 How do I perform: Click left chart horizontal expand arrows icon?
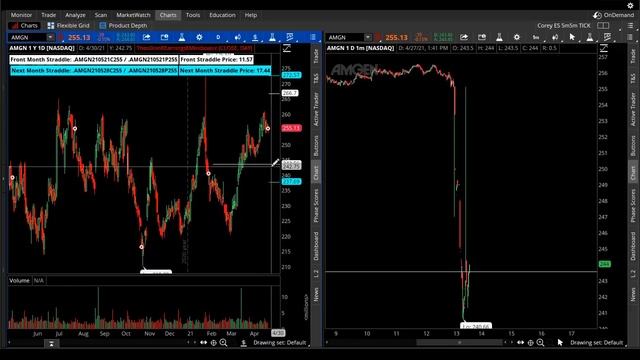[203, 343]
